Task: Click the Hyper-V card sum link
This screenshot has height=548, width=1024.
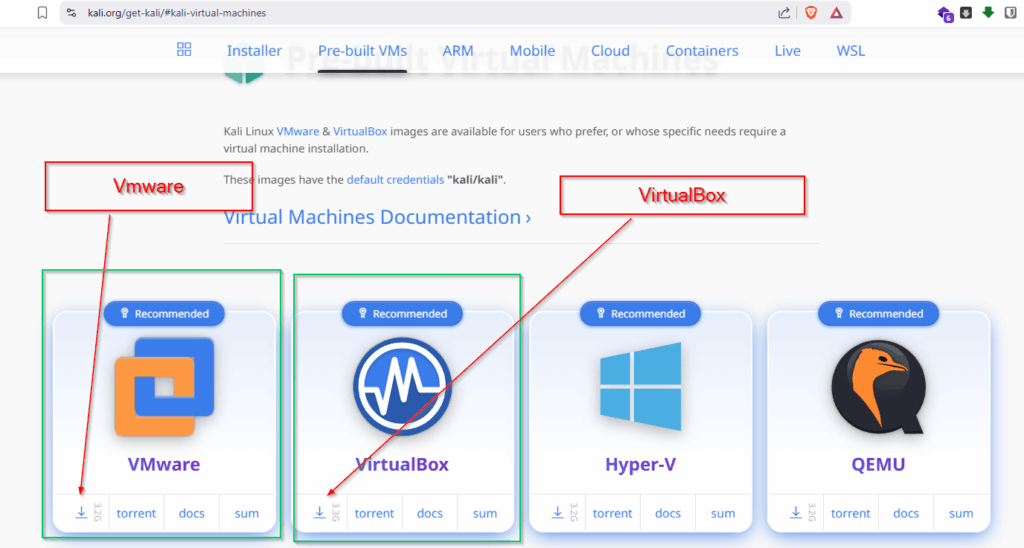Action: click(723, 513)
